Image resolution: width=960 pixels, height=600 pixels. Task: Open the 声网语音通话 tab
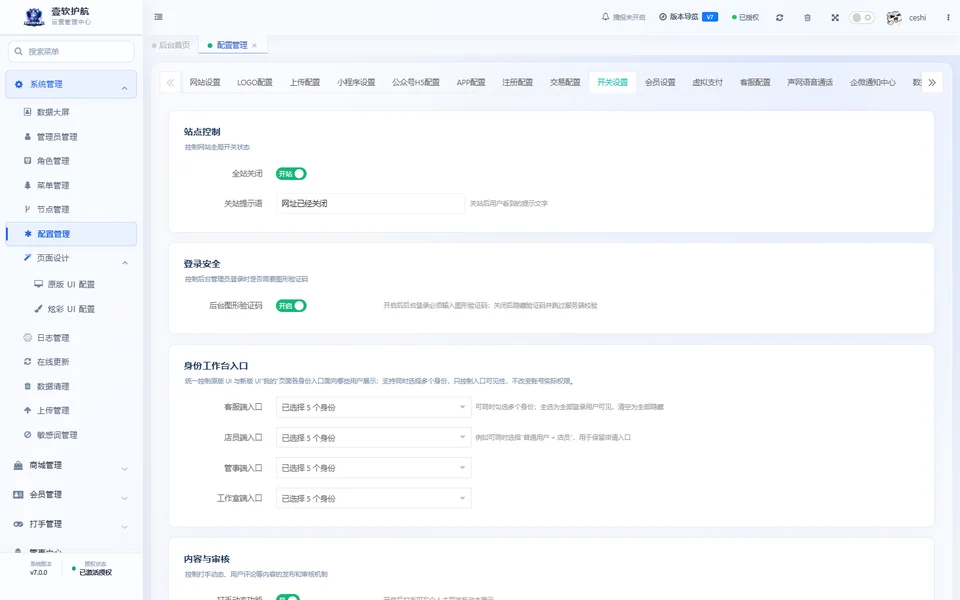pyautogui.click(x=810, y=82)
